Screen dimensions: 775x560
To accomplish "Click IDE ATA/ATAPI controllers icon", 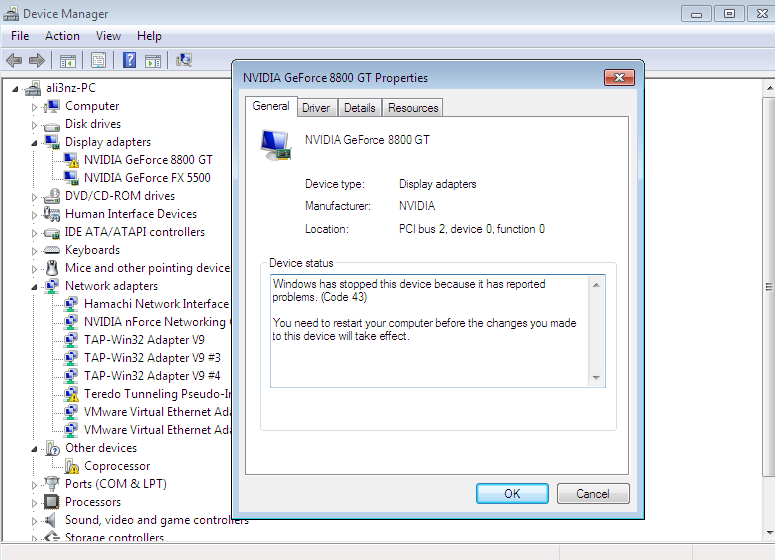I will [51, 232].
